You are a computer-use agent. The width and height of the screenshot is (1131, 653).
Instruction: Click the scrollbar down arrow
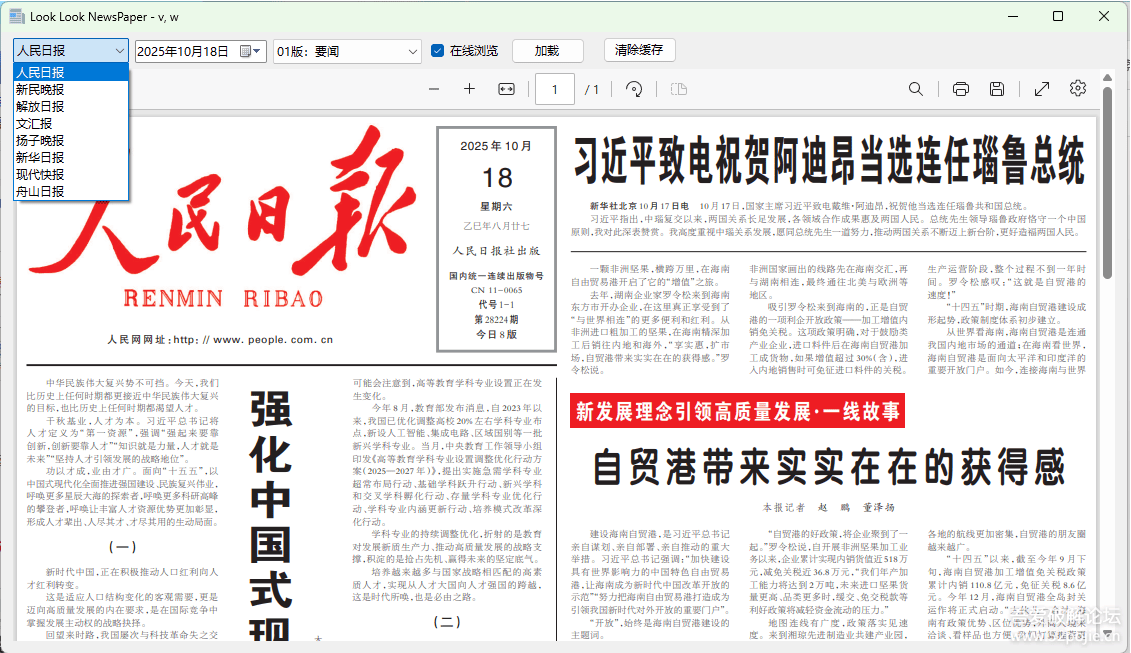coord(1107,634)
